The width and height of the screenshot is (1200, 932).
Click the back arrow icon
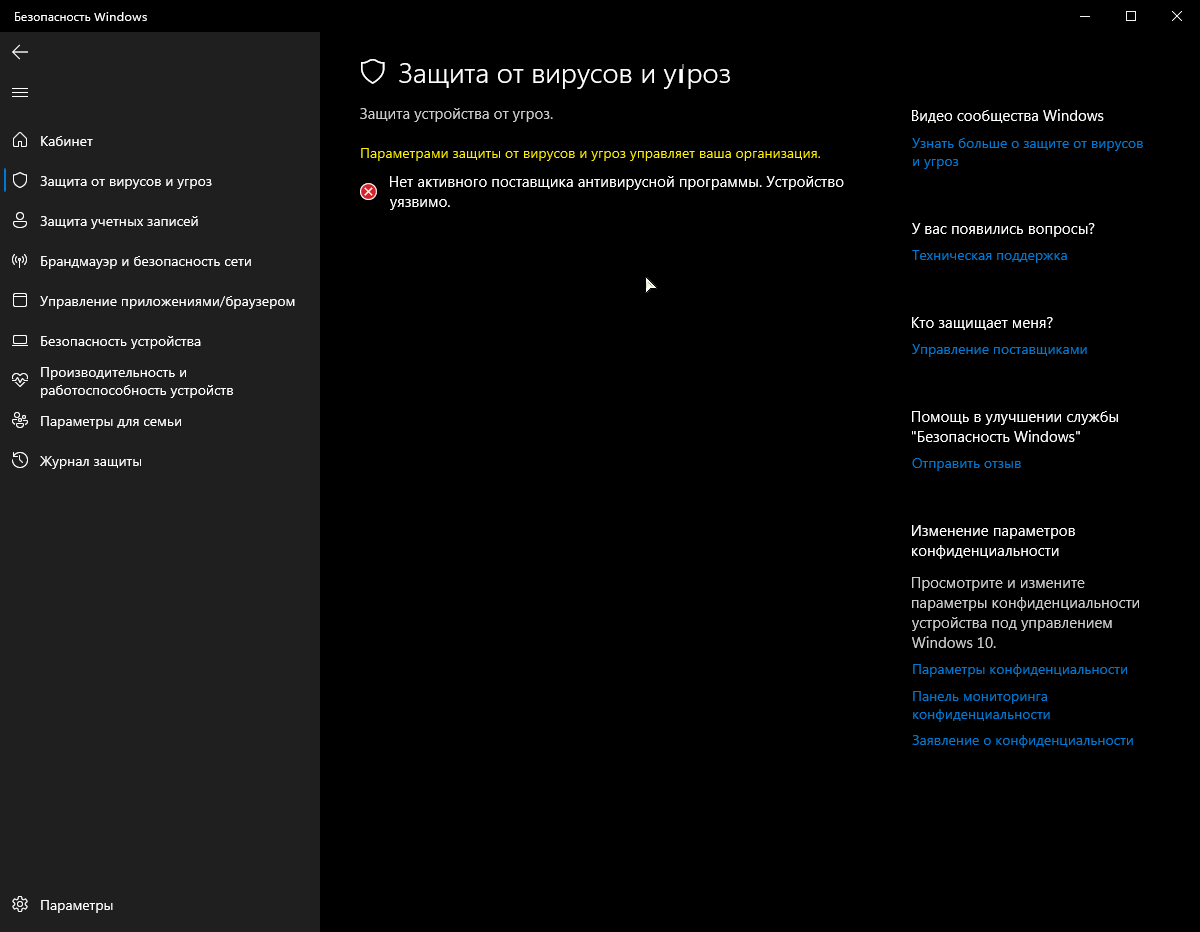click(x=20, y=52)
